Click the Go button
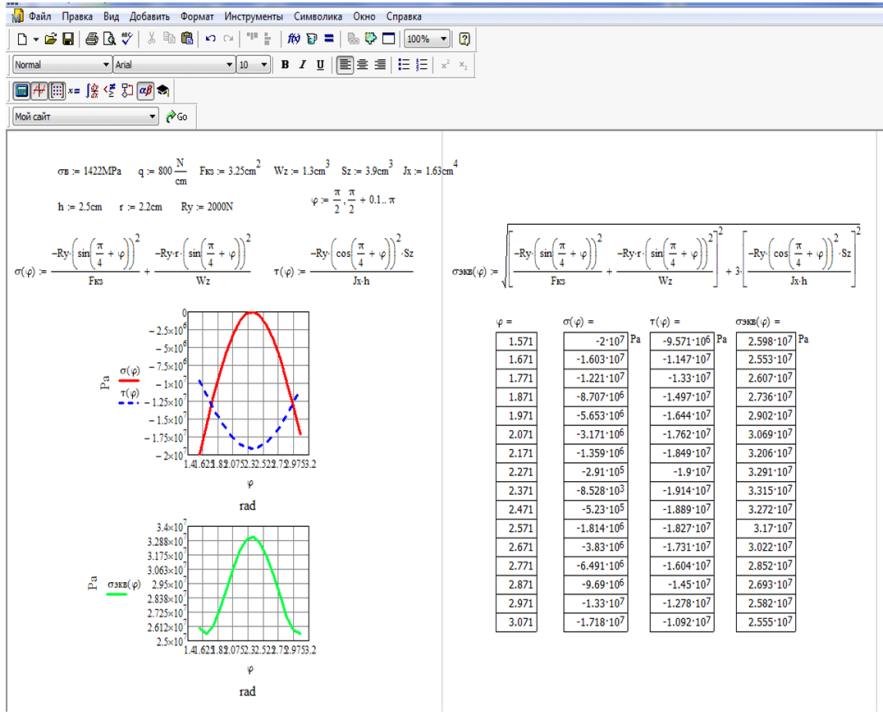Image resolution: width=883 pixels, height=715 pixels. pos(177,117)
